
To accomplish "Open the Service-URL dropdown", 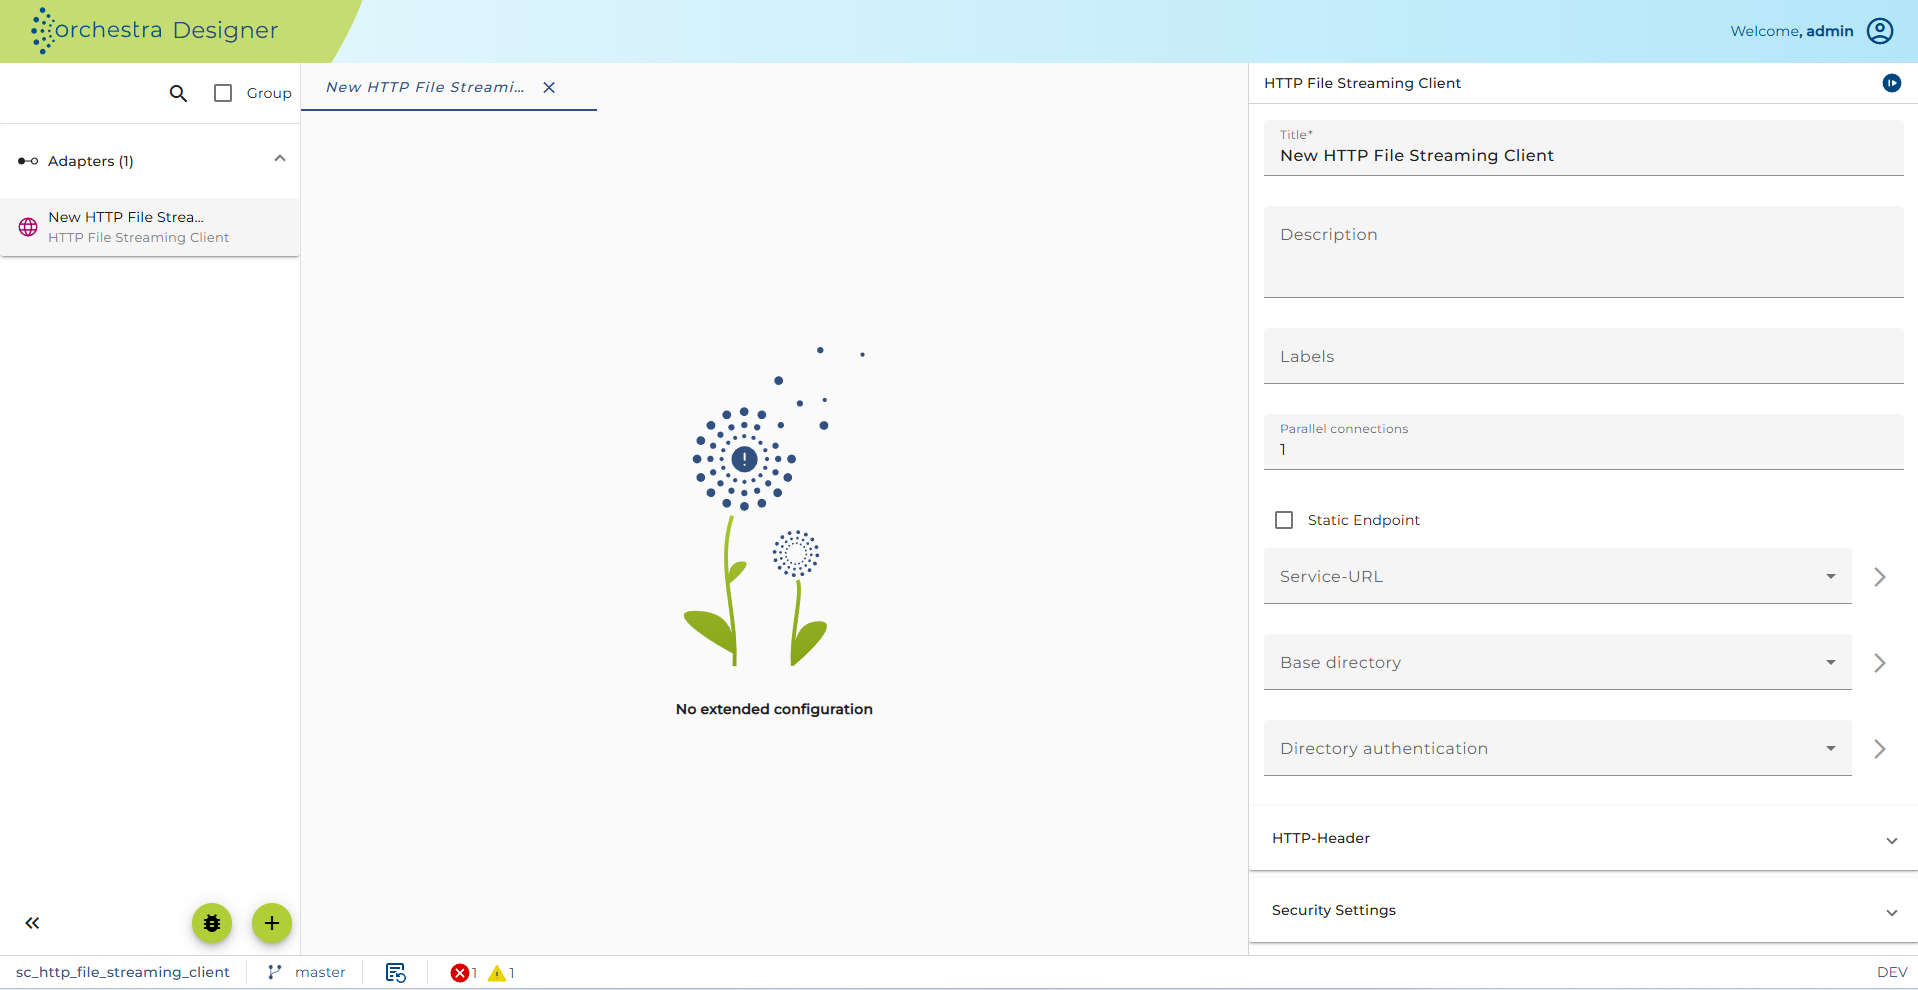I will pos(1557,576).
